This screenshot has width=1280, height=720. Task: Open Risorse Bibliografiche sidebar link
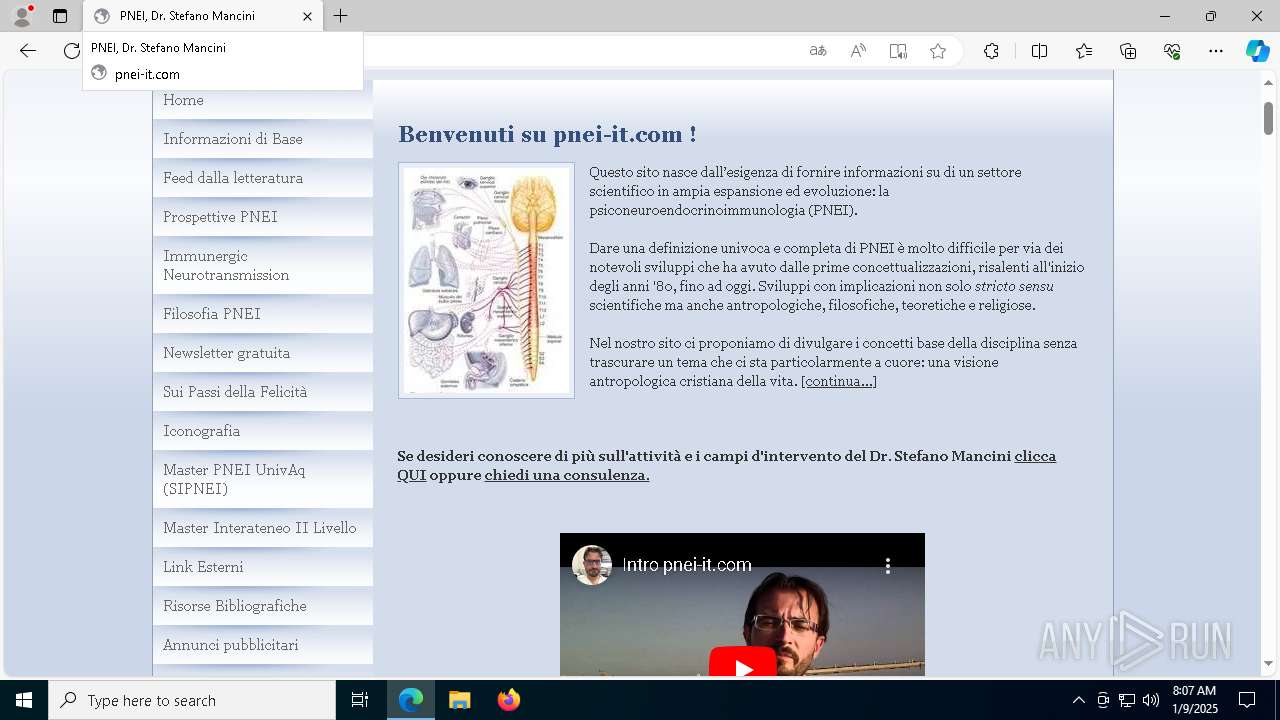(263, 606)
